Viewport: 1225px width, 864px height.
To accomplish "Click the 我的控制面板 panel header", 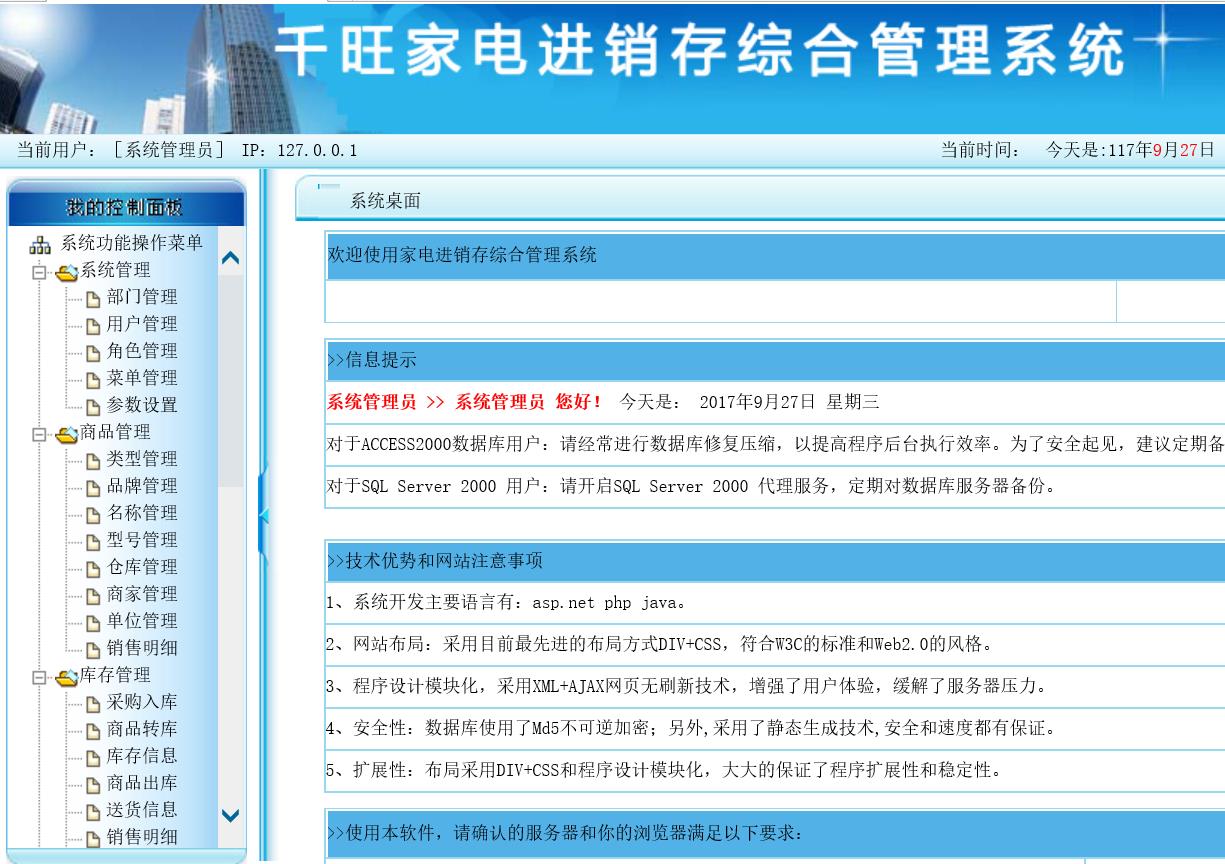I will click(126, 208).
